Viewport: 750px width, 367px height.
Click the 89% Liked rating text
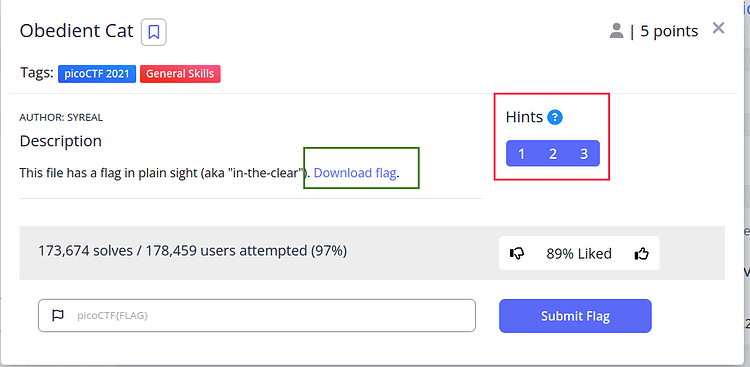pos(579,254)
